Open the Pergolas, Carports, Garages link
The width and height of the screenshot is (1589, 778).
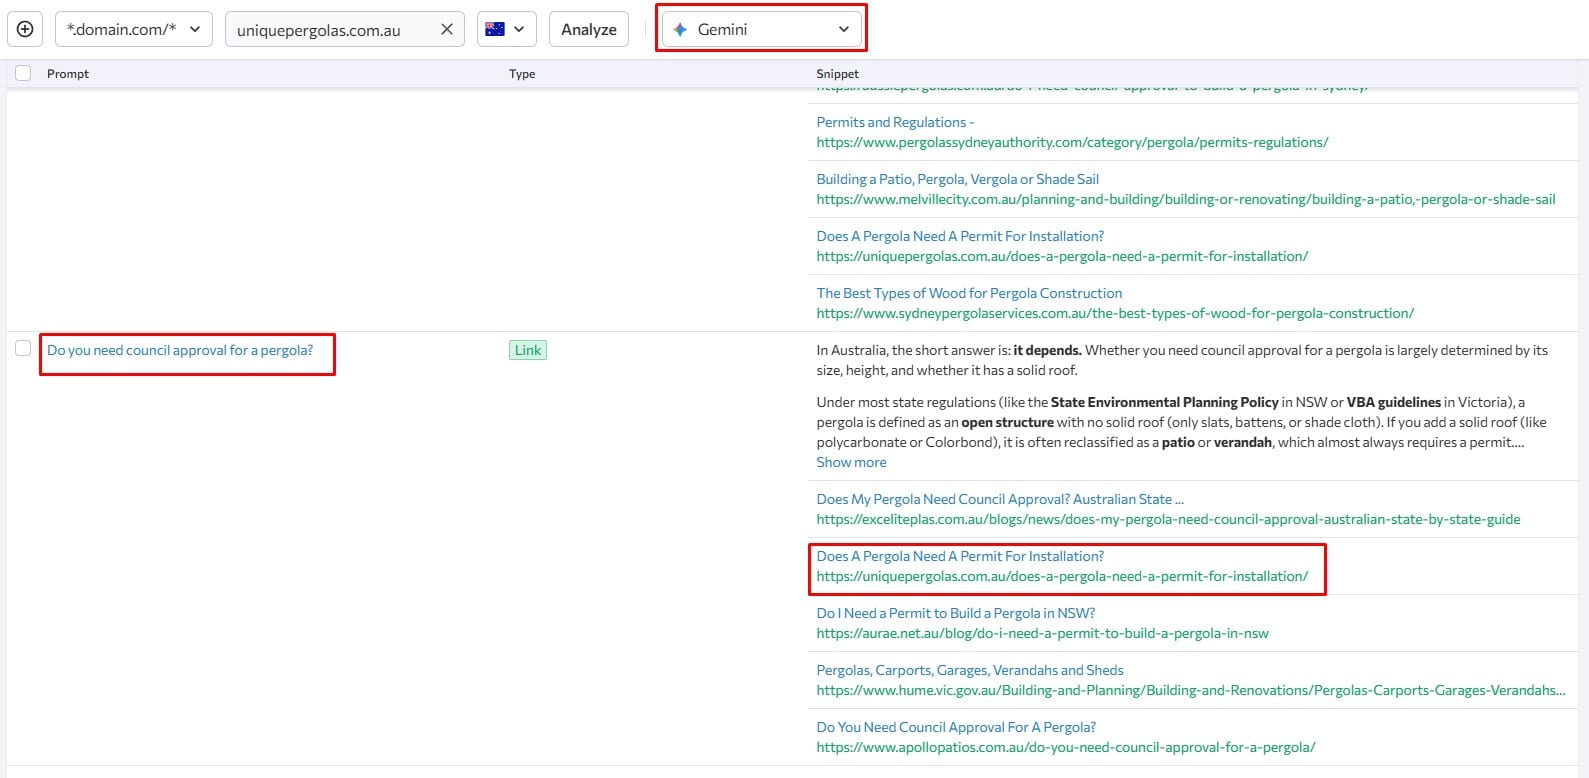(969, 670)
